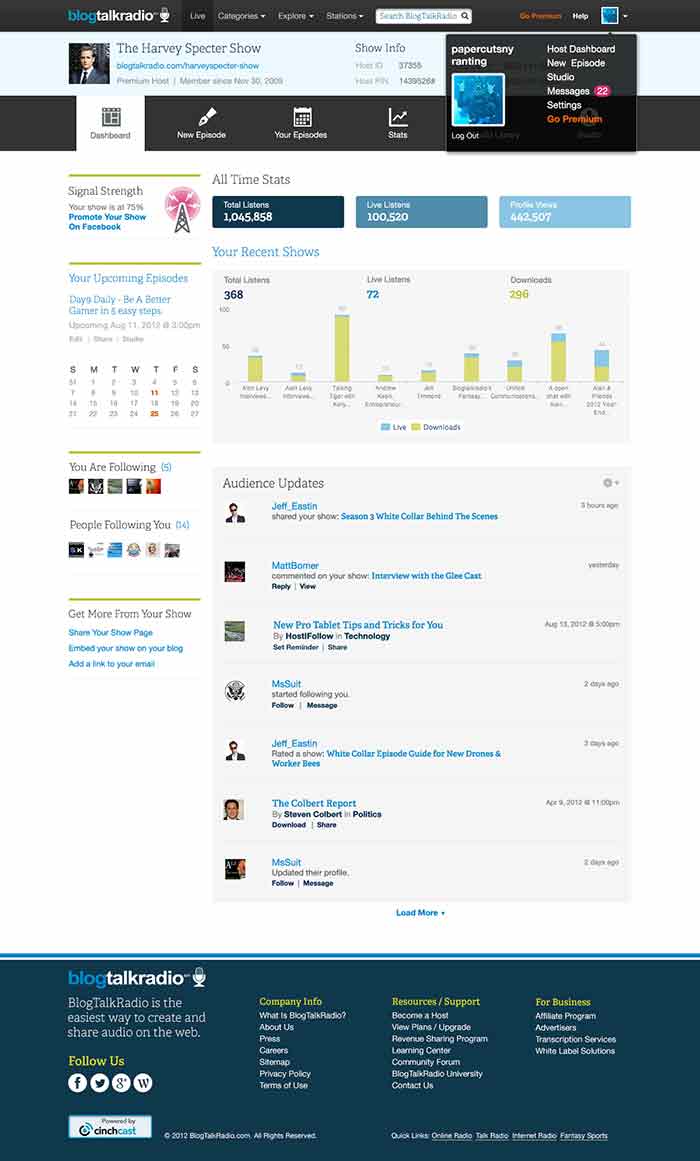Screen dimensions: 700x1161
Task: Open Season 3 White Collar Behind The Scenes
Action: [419, 516]
